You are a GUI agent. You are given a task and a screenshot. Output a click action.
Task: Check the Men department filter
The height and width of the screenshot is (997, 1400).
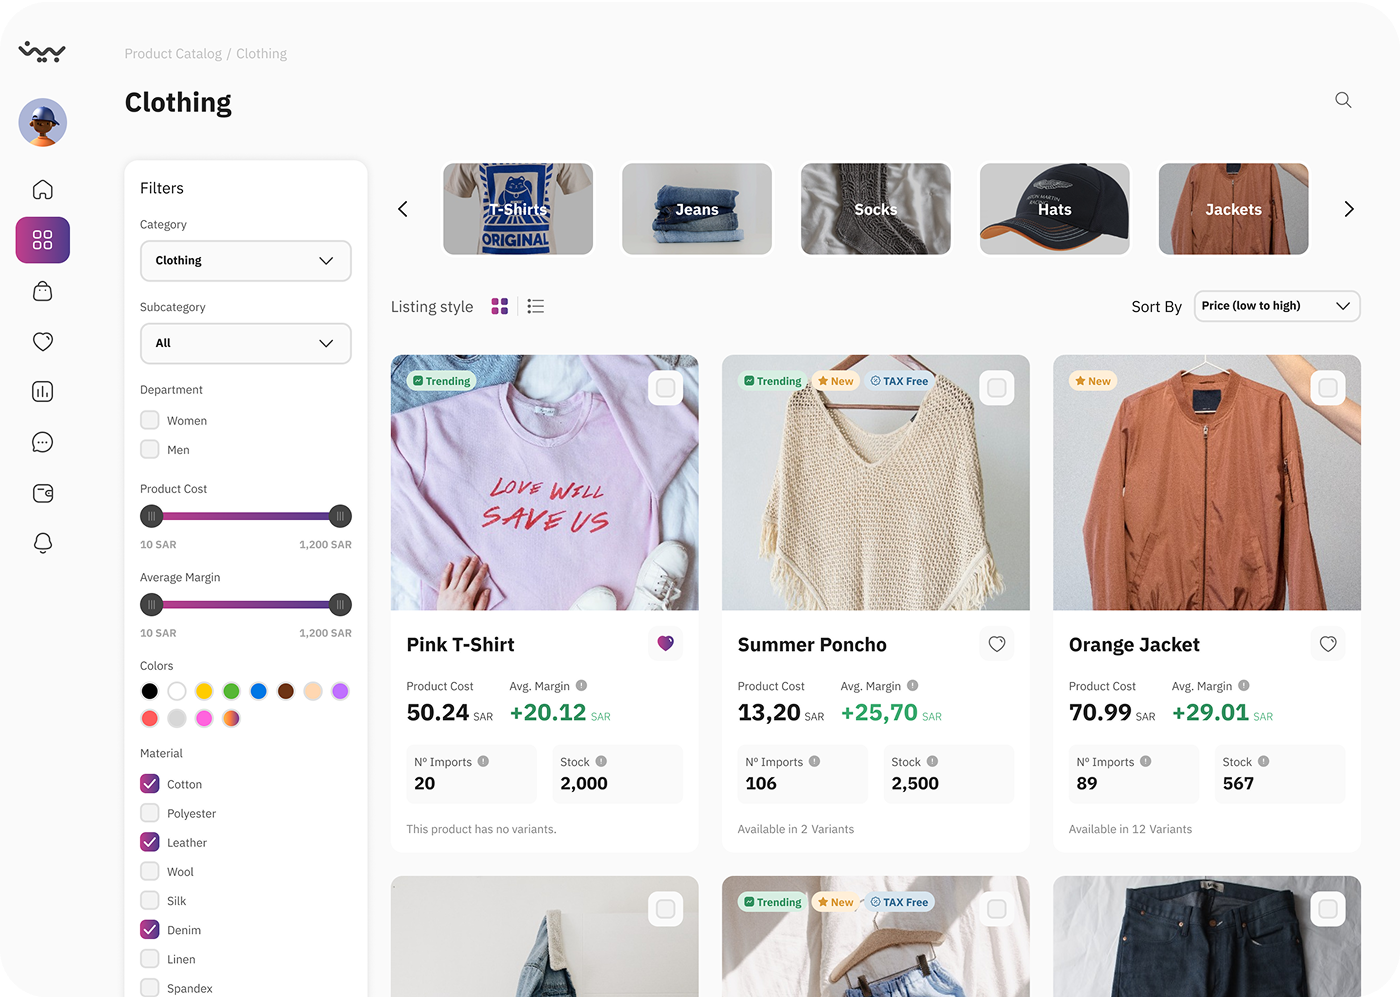(150, 449)
